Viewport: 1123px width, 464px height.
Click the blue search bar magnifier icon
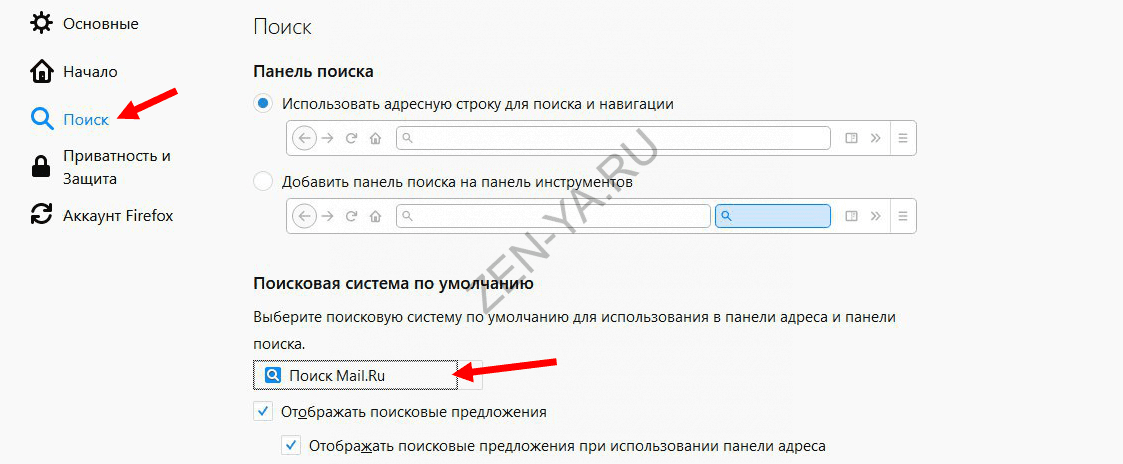click(726, 216)
